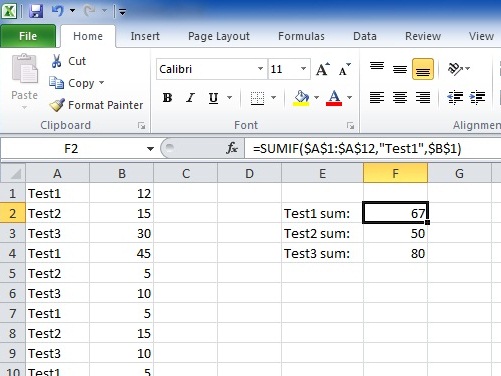501x376 pixels.
Task: Expand the Font Color dropdown arrow
Action: tap(349, 98)
